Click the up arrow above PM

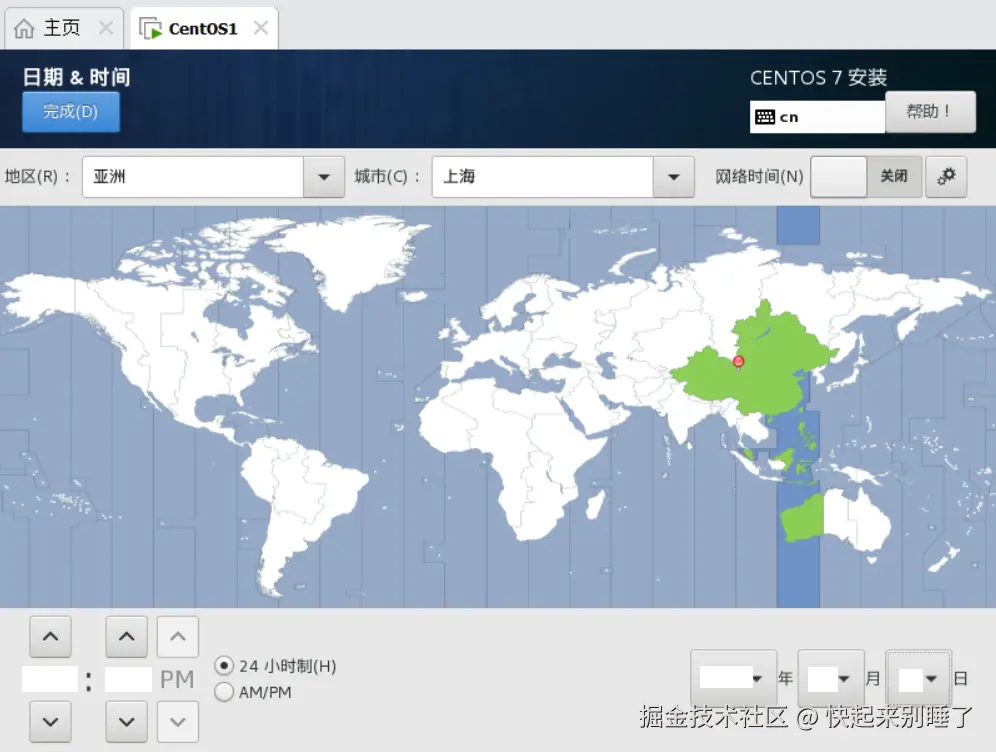click(178, 636)
